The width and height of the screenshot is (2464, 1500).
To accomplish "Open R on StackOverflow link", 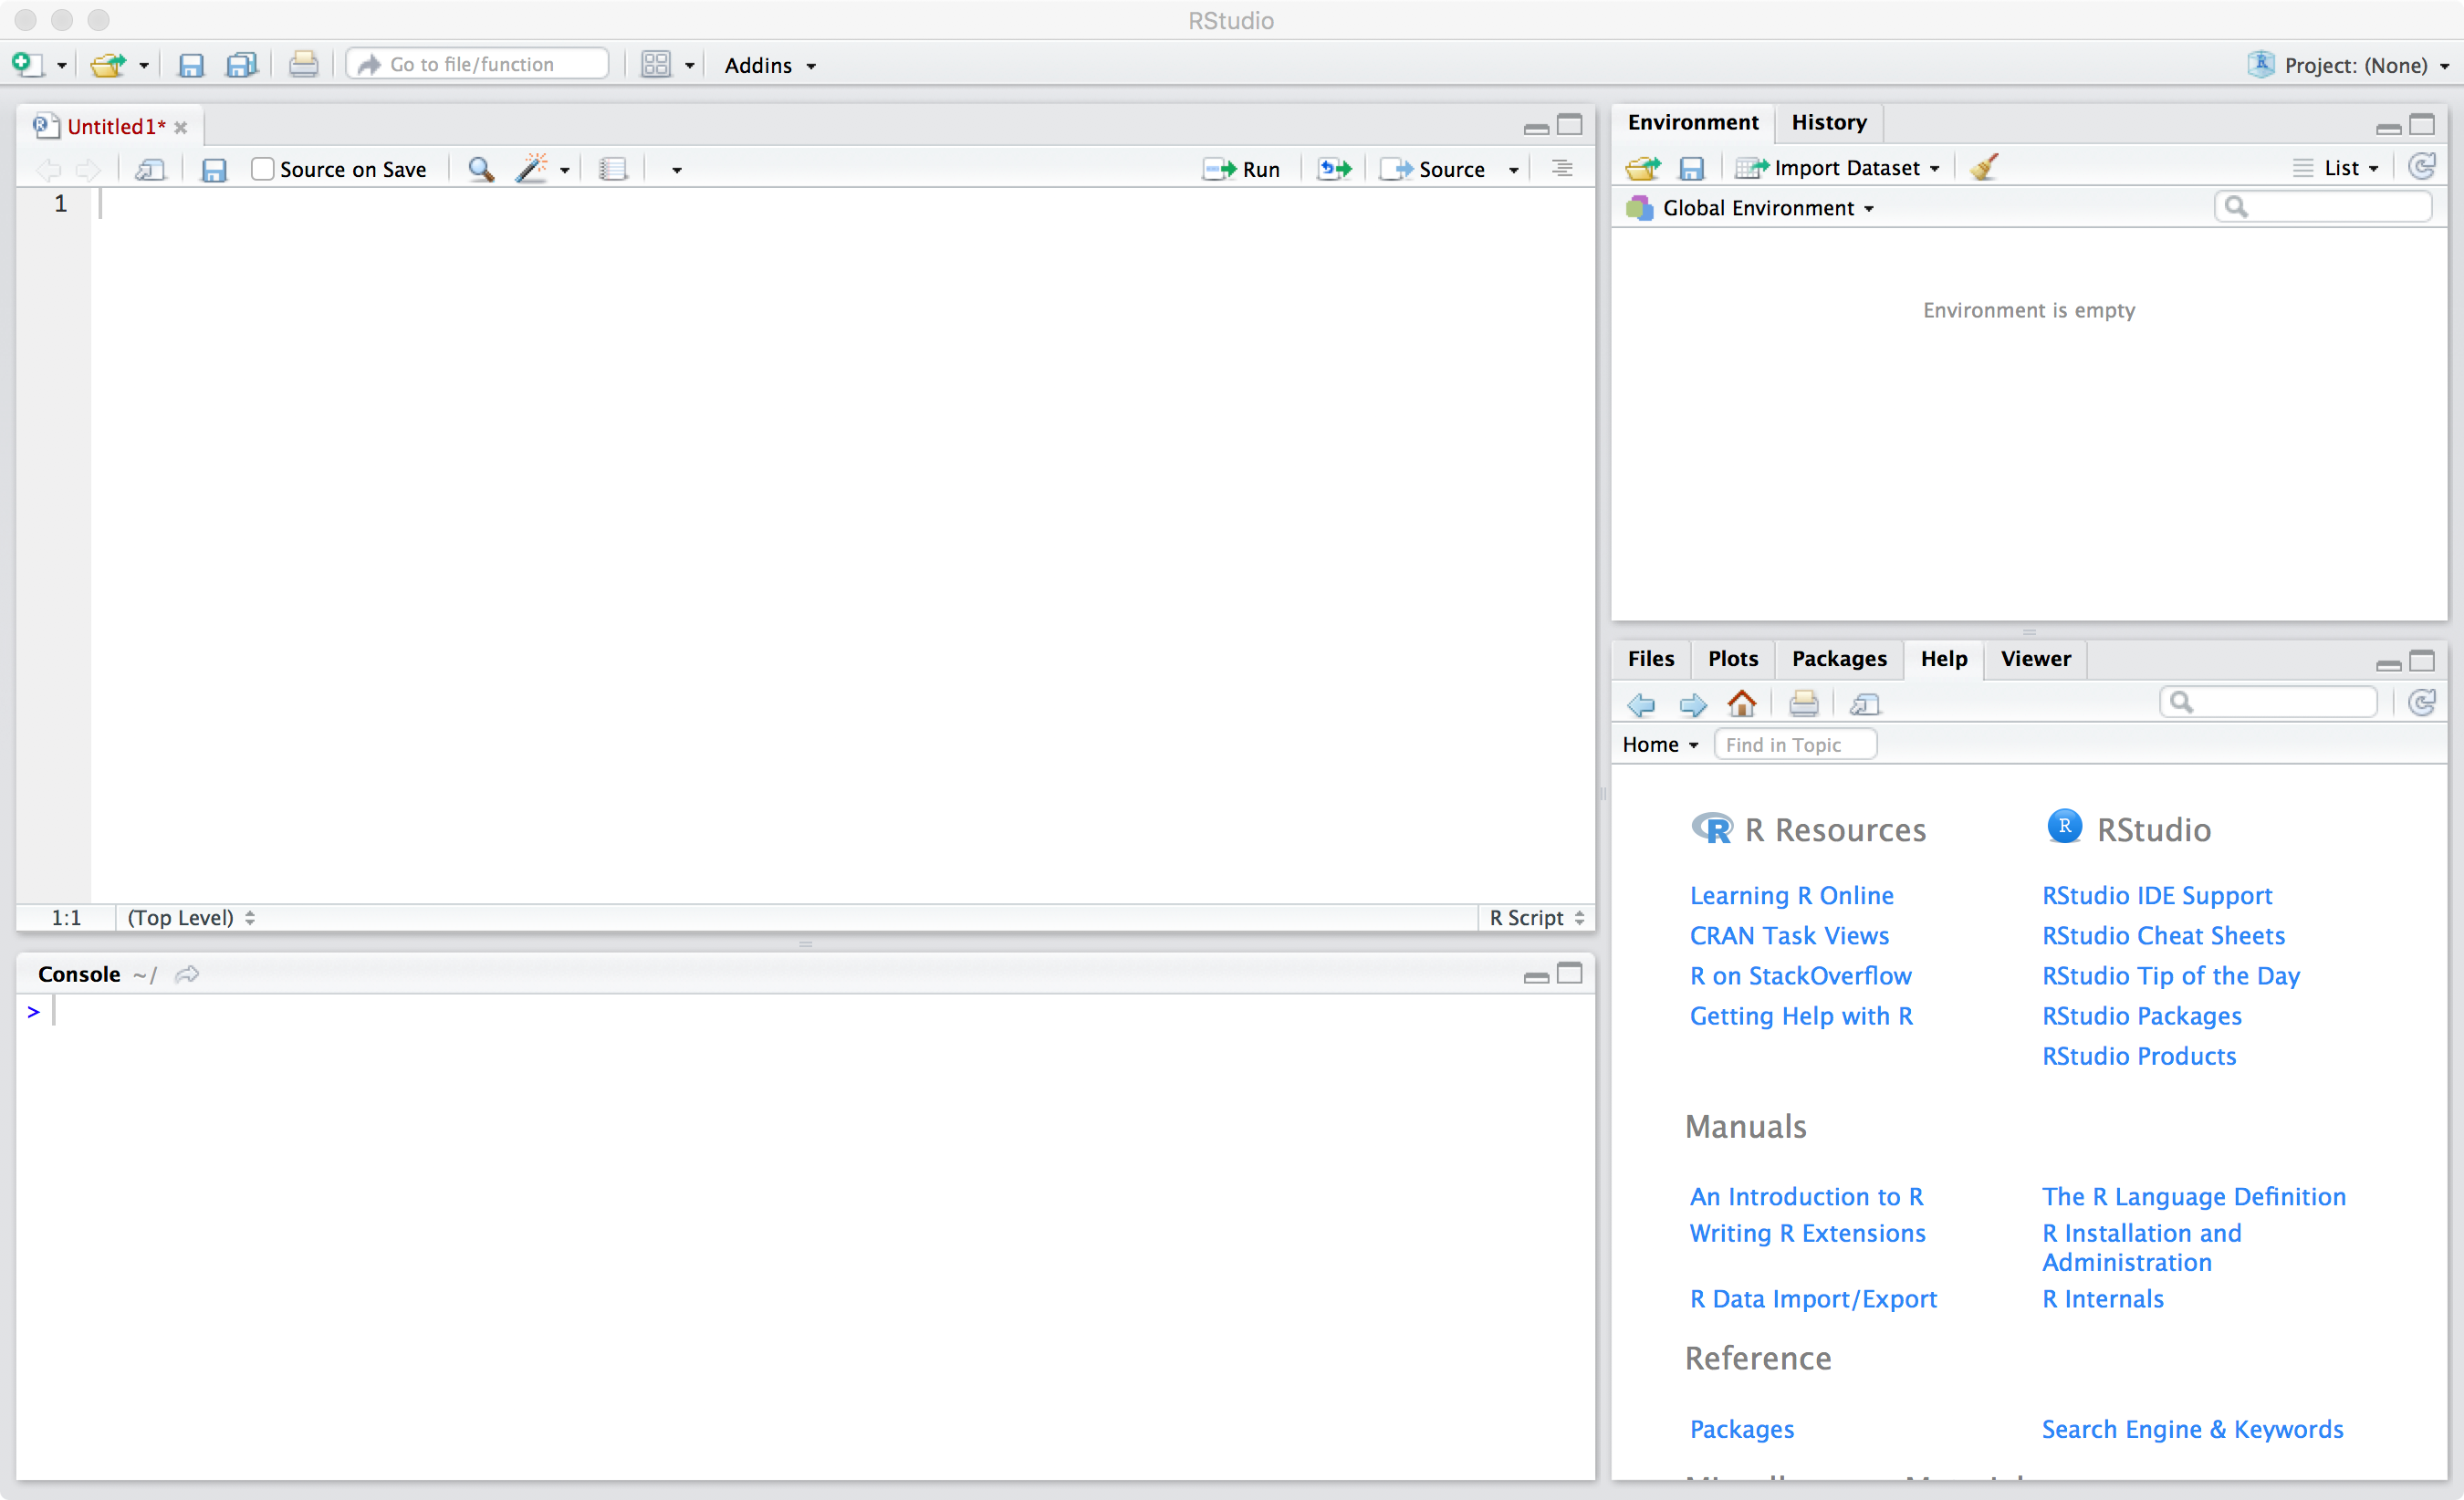I will coord(1801,975).
